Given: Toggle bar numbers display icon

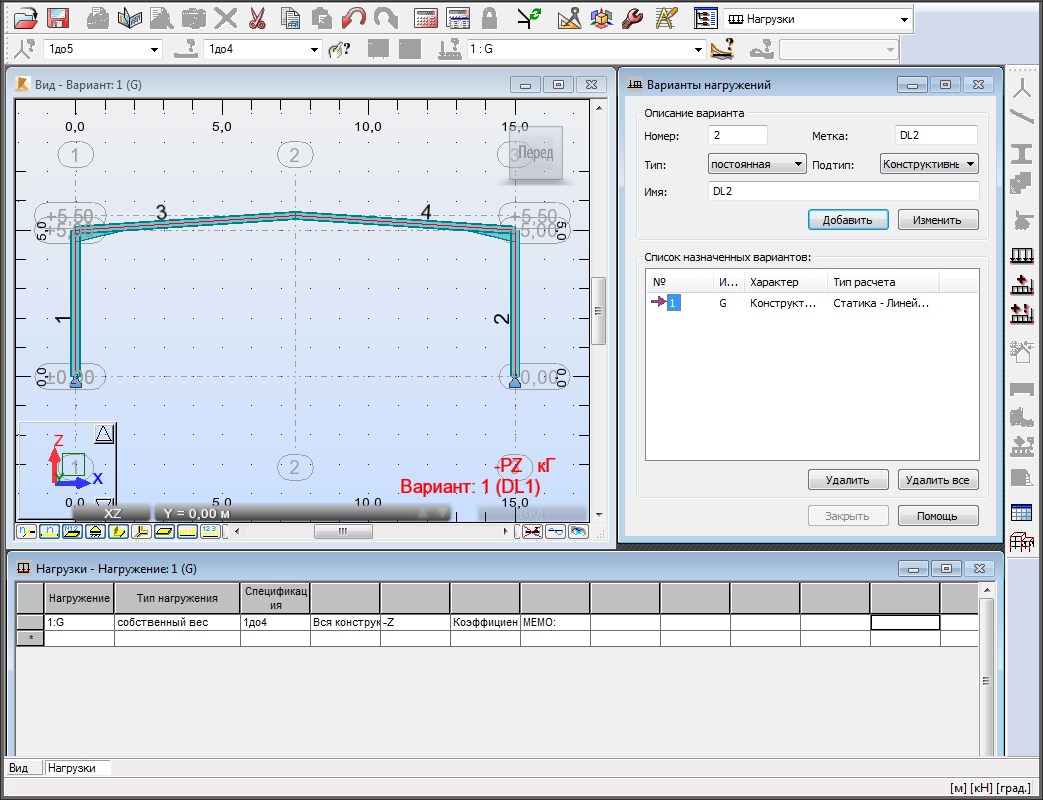Looking at the screenshot, I should [x=50, y=531].
